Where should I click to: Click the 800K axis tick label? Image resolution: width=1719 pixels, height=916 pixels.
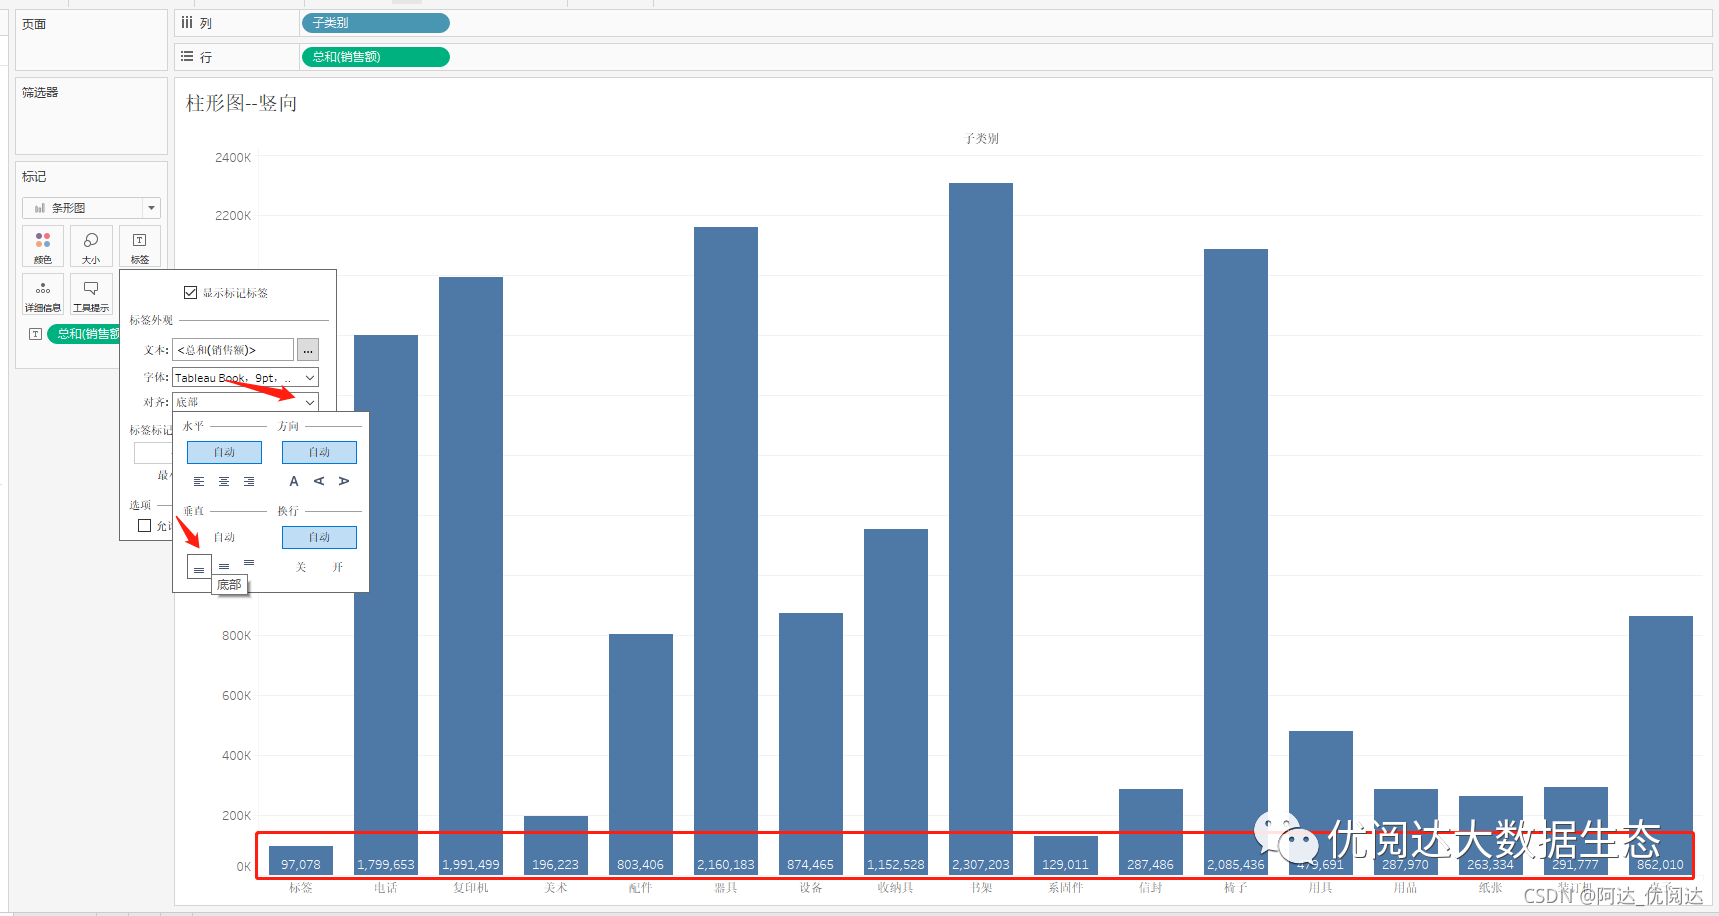coord(236,636)
